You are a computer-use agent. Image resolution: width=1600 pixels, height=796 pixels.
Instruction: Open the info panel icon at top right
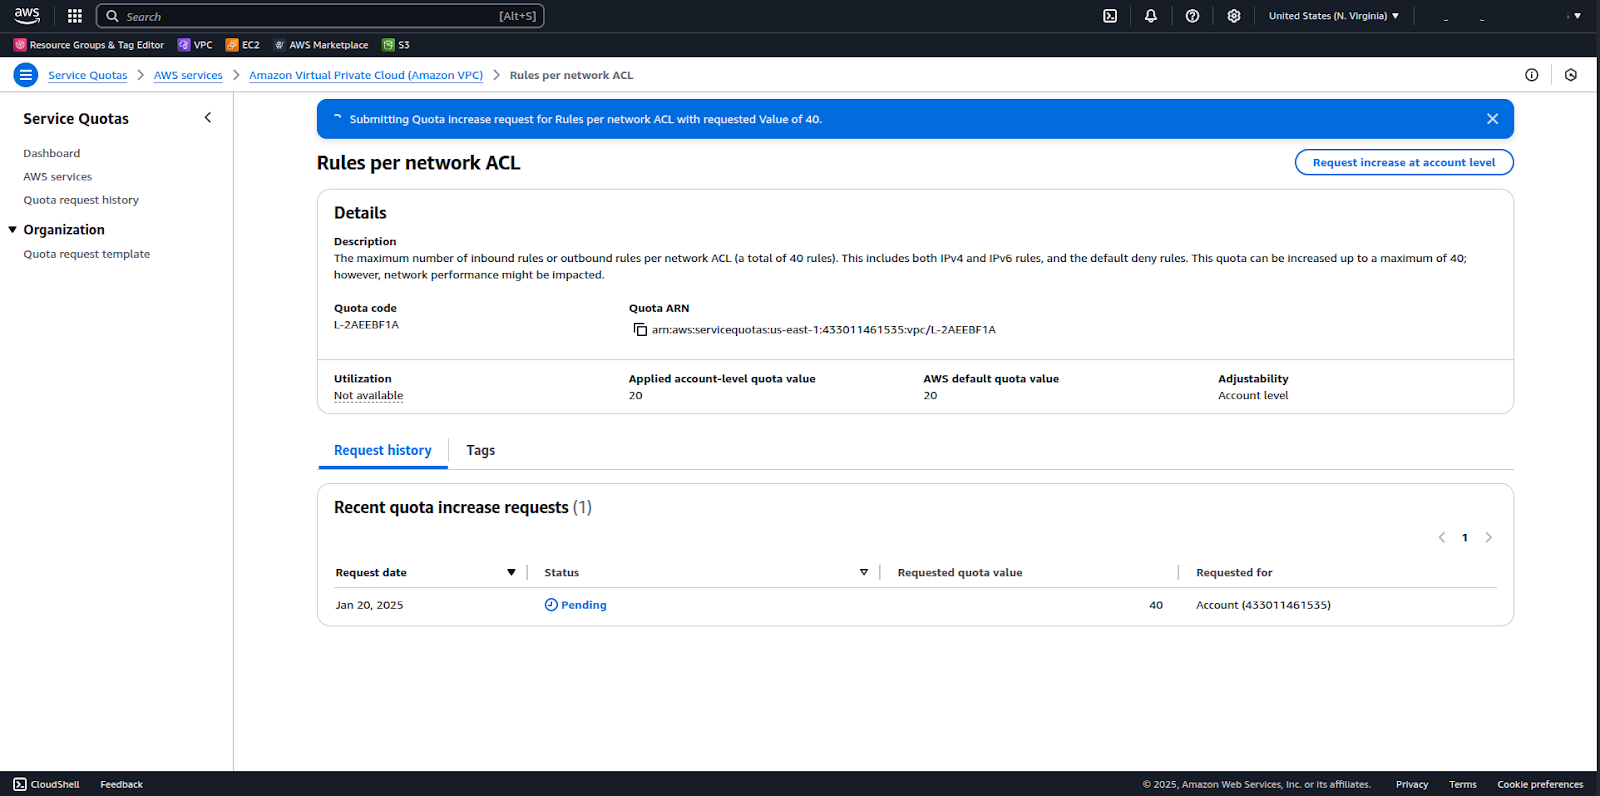click(x=1531, y=75)
